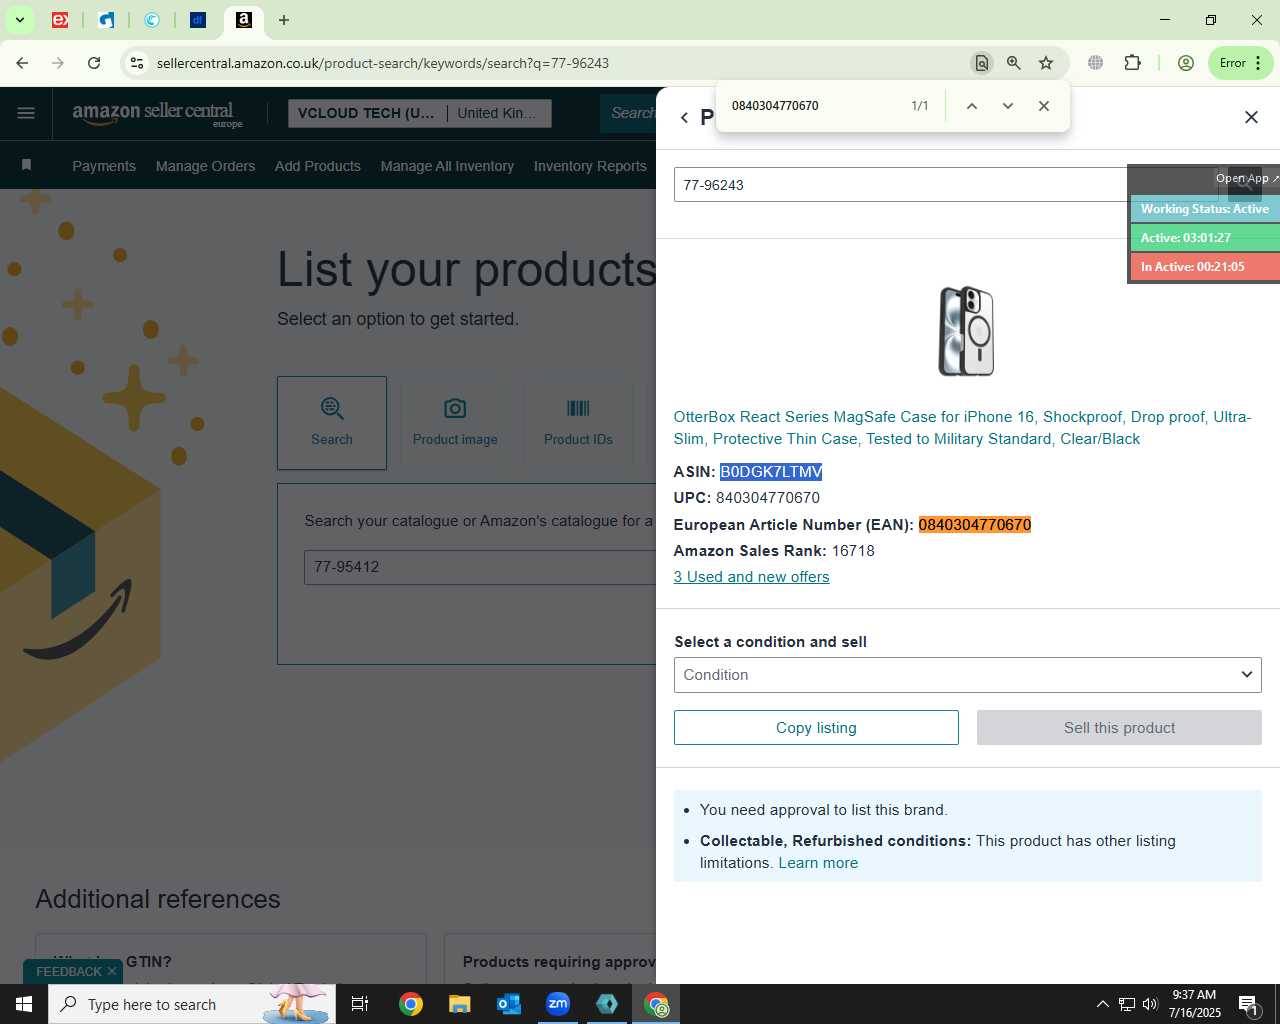Open the tab search dropdown arrow
Screen dimensions: 1280x1024
19,20
